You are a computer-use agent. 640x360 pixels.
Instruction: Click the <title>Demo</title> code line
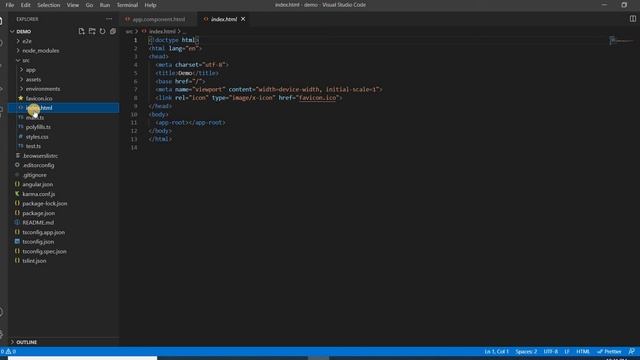(x=187, y=73)
